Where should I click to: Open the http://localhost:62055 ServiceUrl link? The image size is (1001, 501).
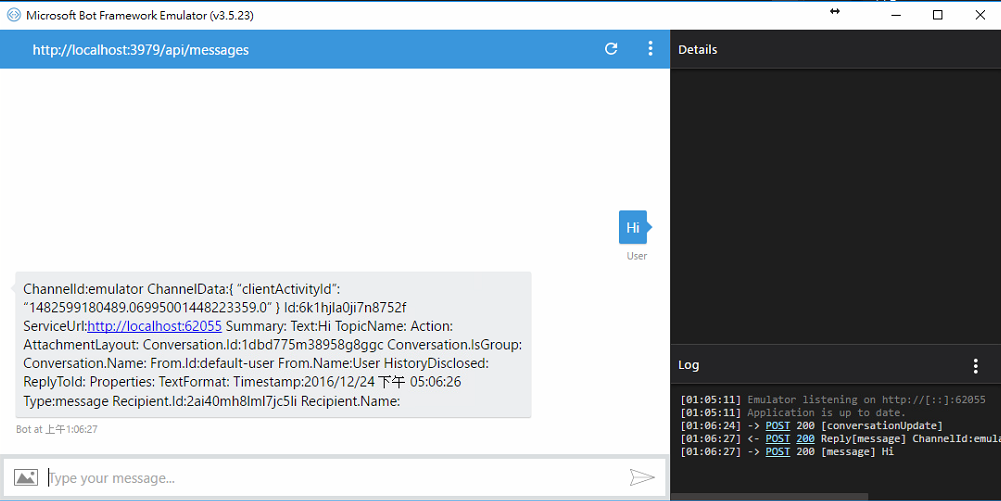click(x=154, y=326)
